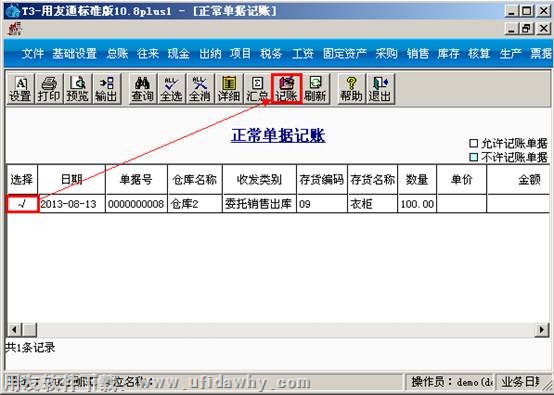Open the 现金 menu
This screenshot has height=395, width=554.
click(178, 54)
